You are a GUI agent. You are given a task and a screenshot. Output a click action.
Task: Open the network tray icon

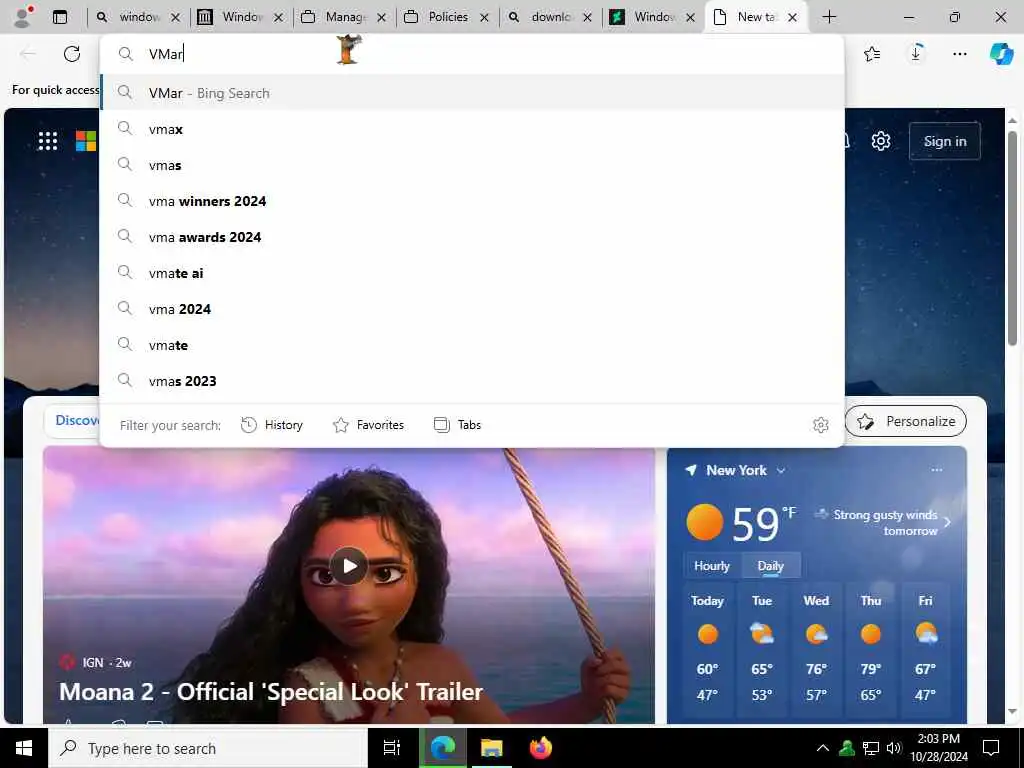(x=871, y=748)
